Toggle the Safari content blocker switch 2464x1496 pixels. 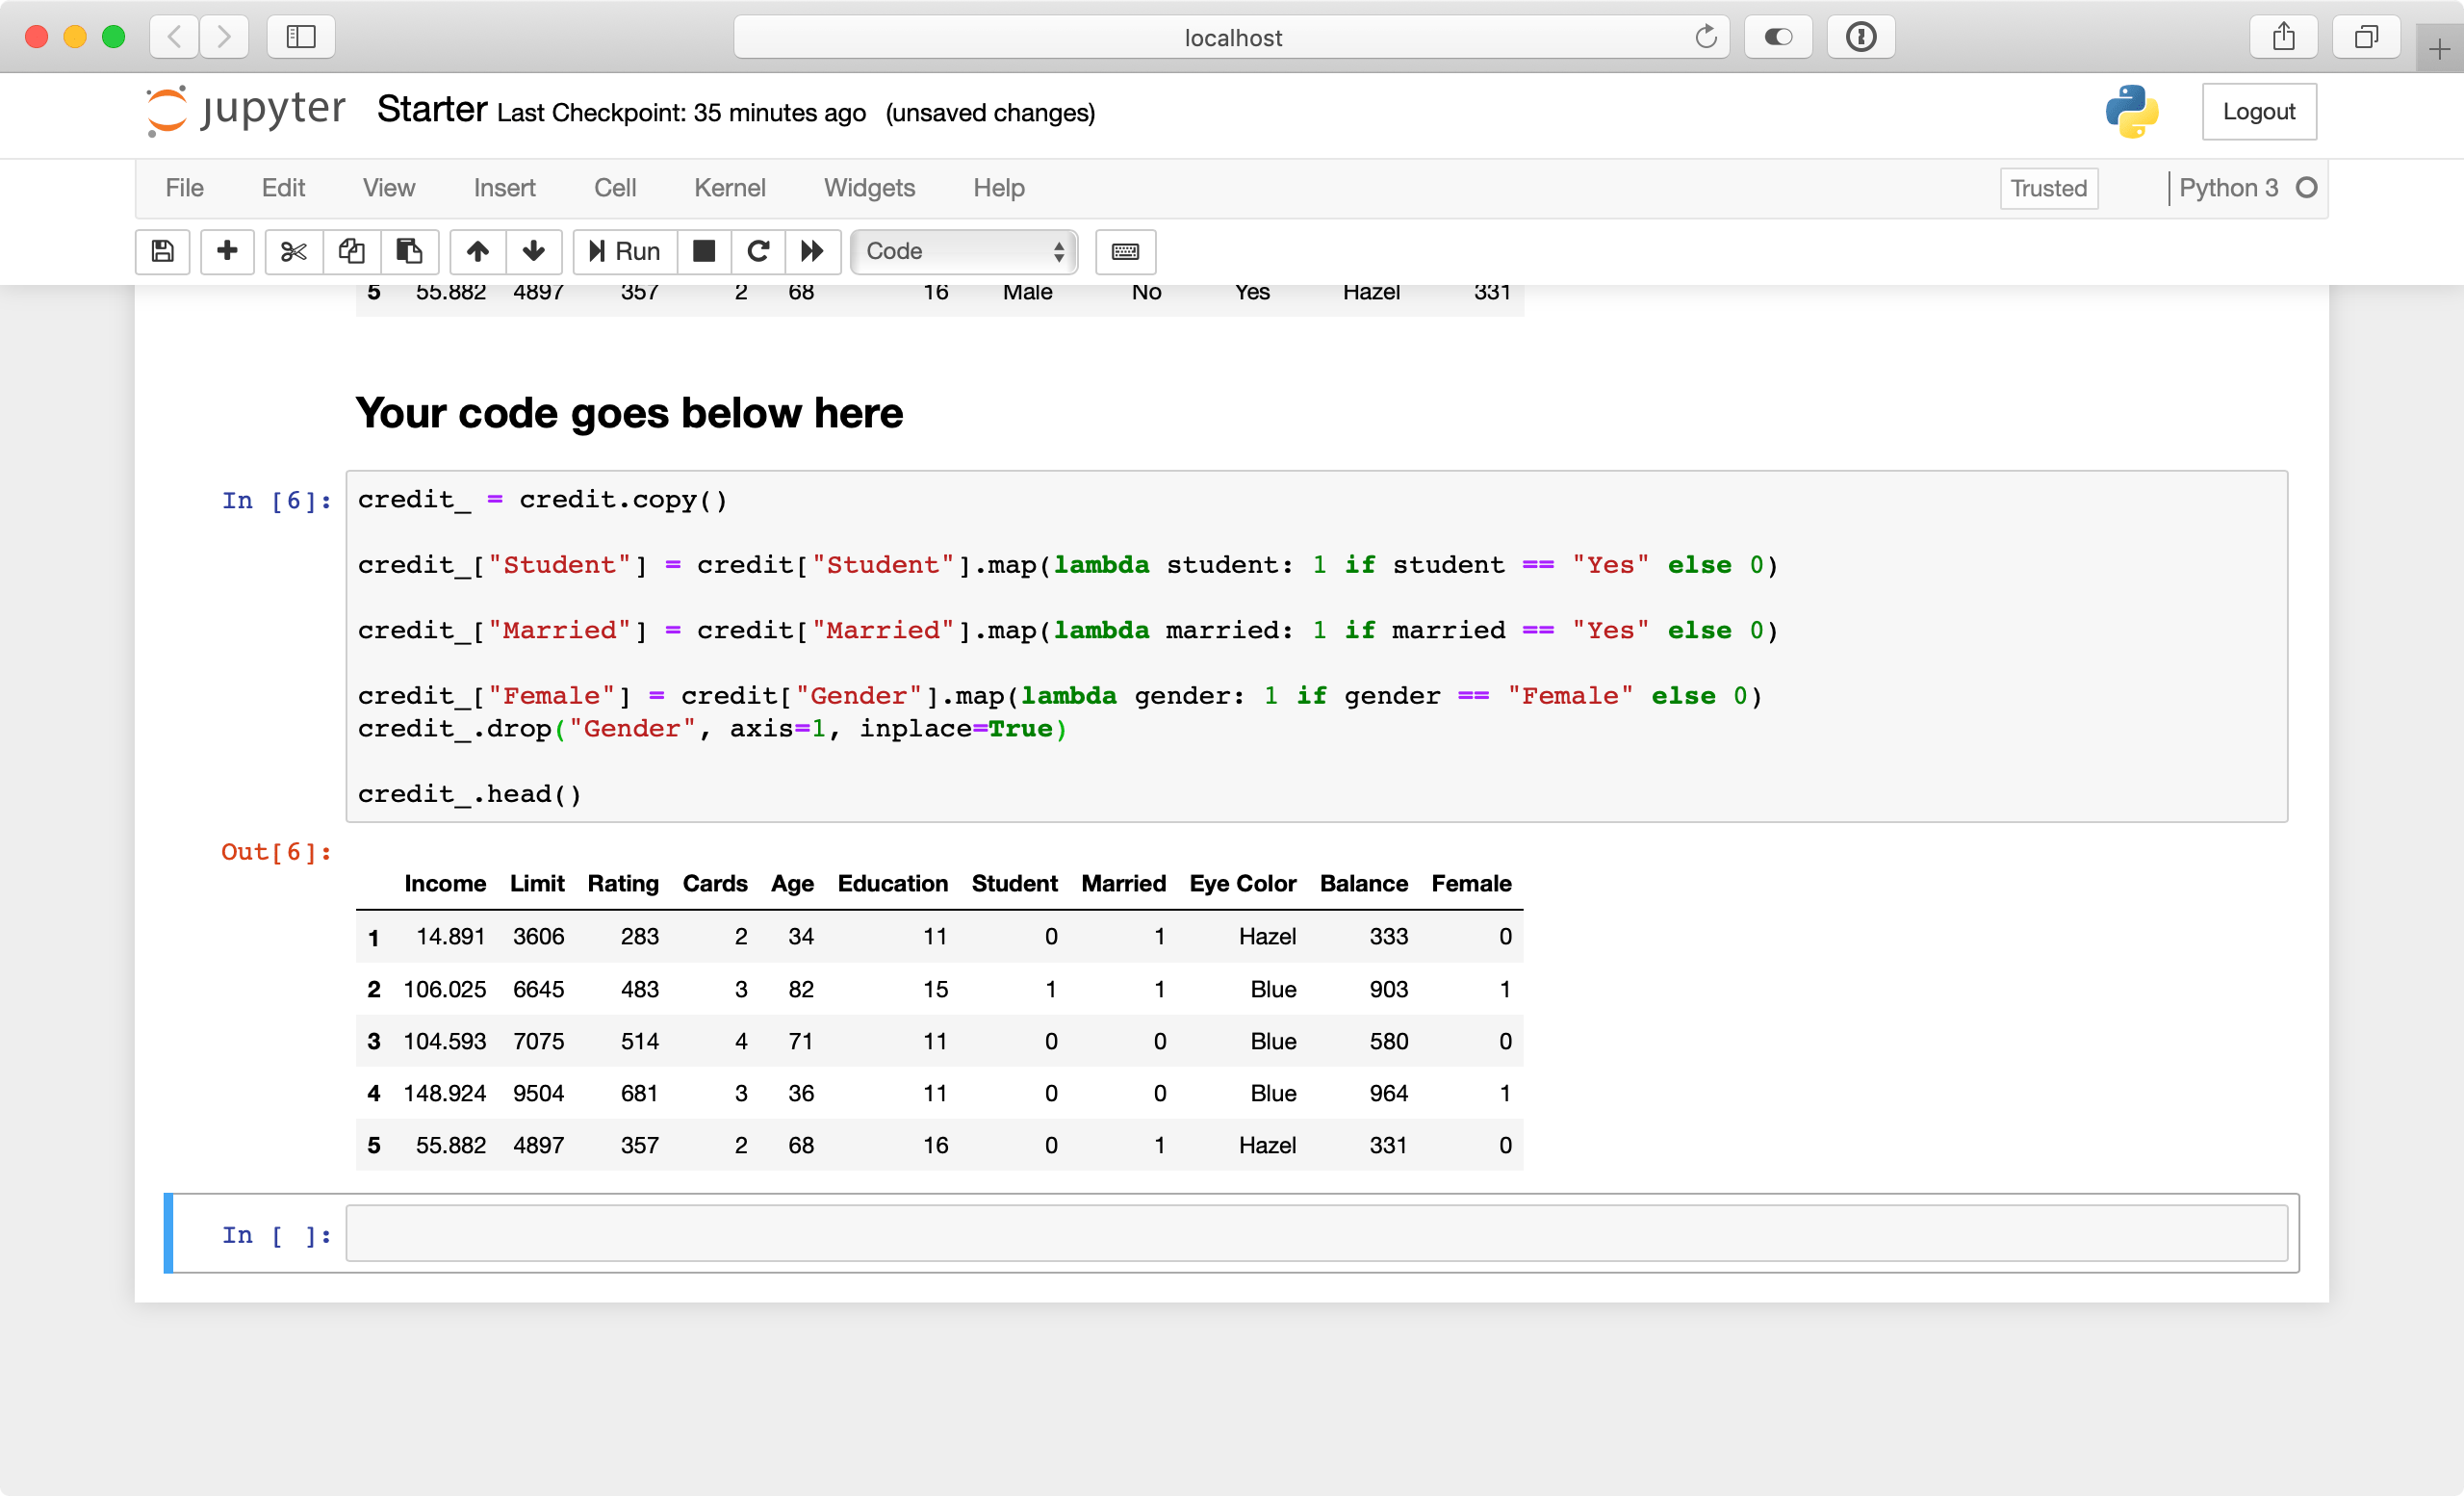[x=1777, y=37]
